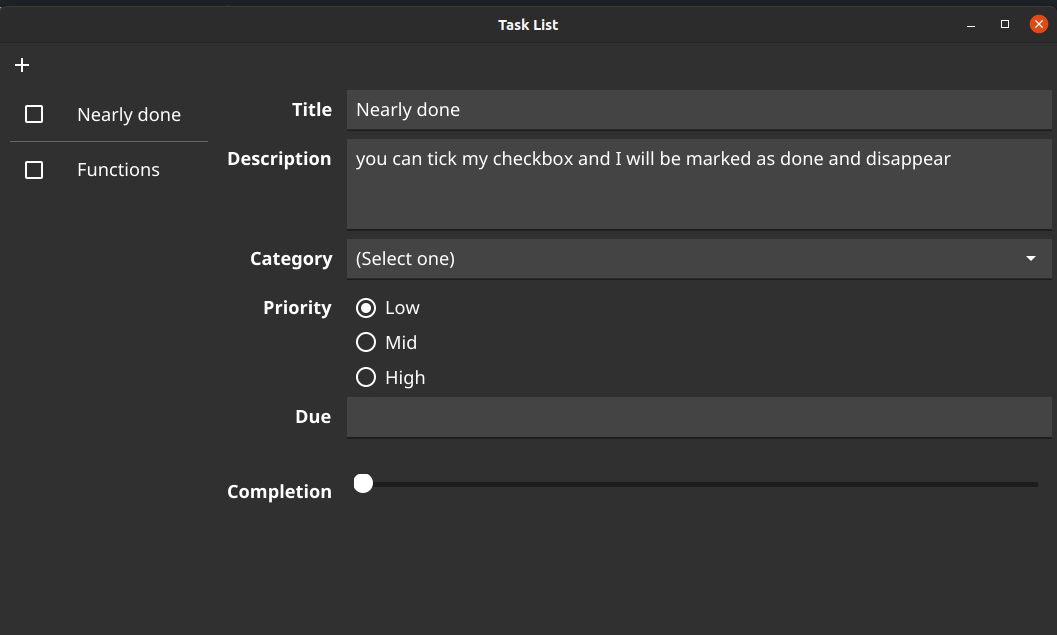Switch priority to Mid

coord(366,342)
